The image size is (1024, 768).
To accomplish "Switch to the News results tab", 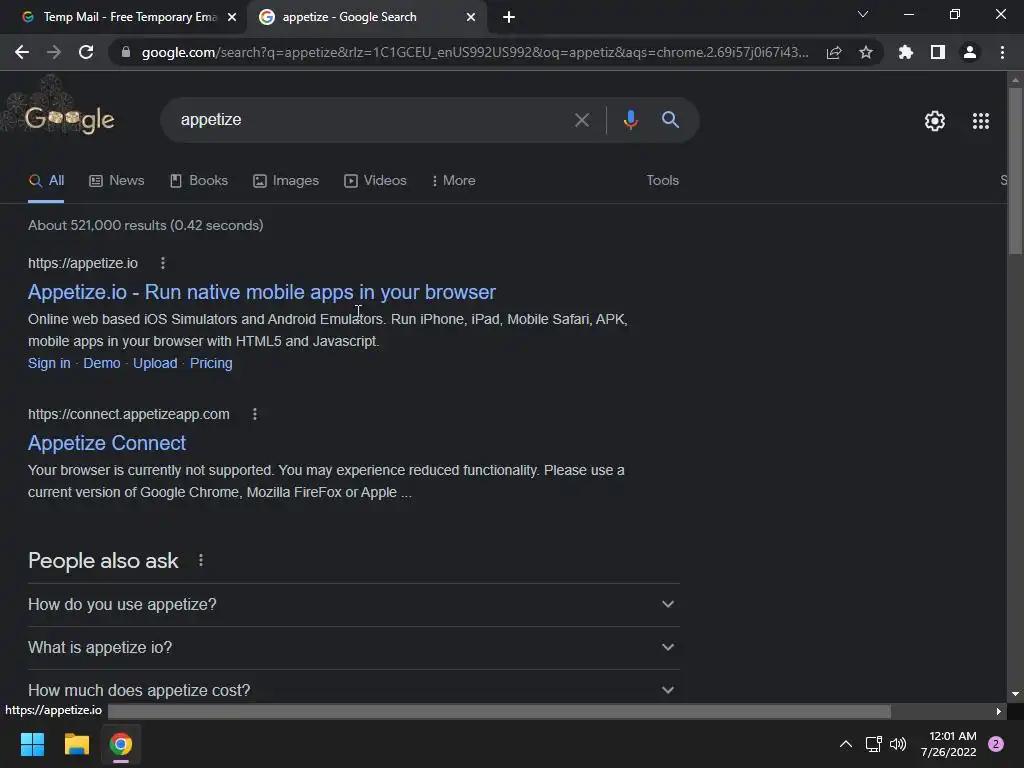I will pyautogui.click(x=117, y=181).
